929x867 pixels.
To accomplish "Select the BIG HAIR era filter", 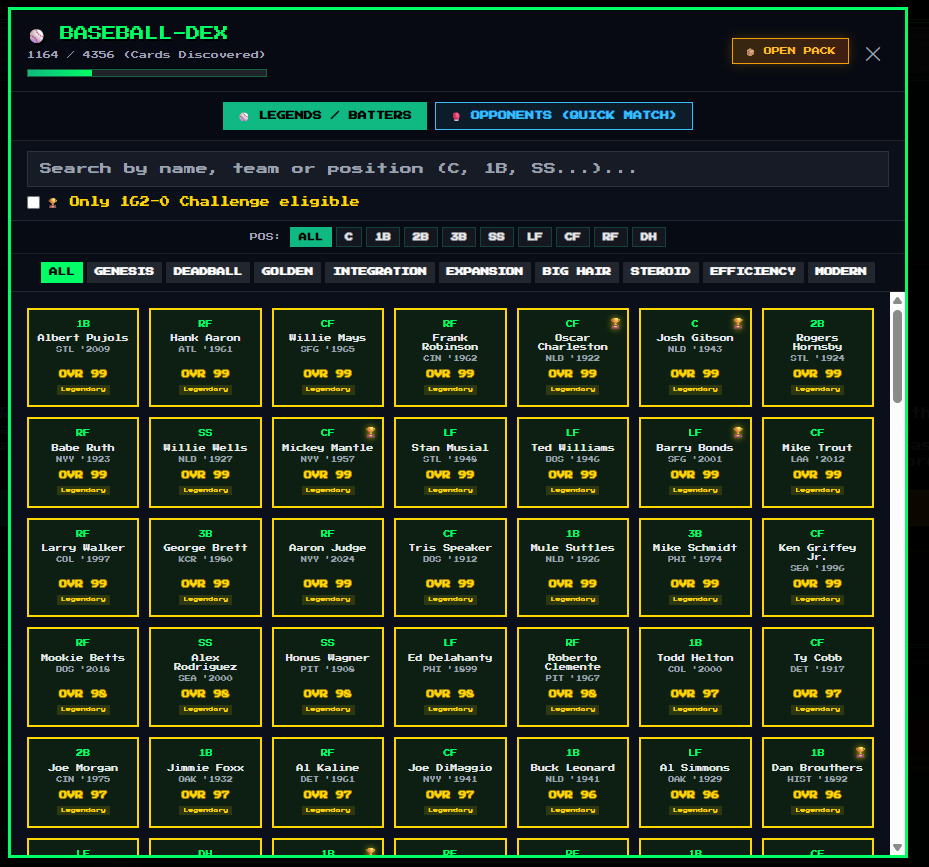I will tap(576, 272).
